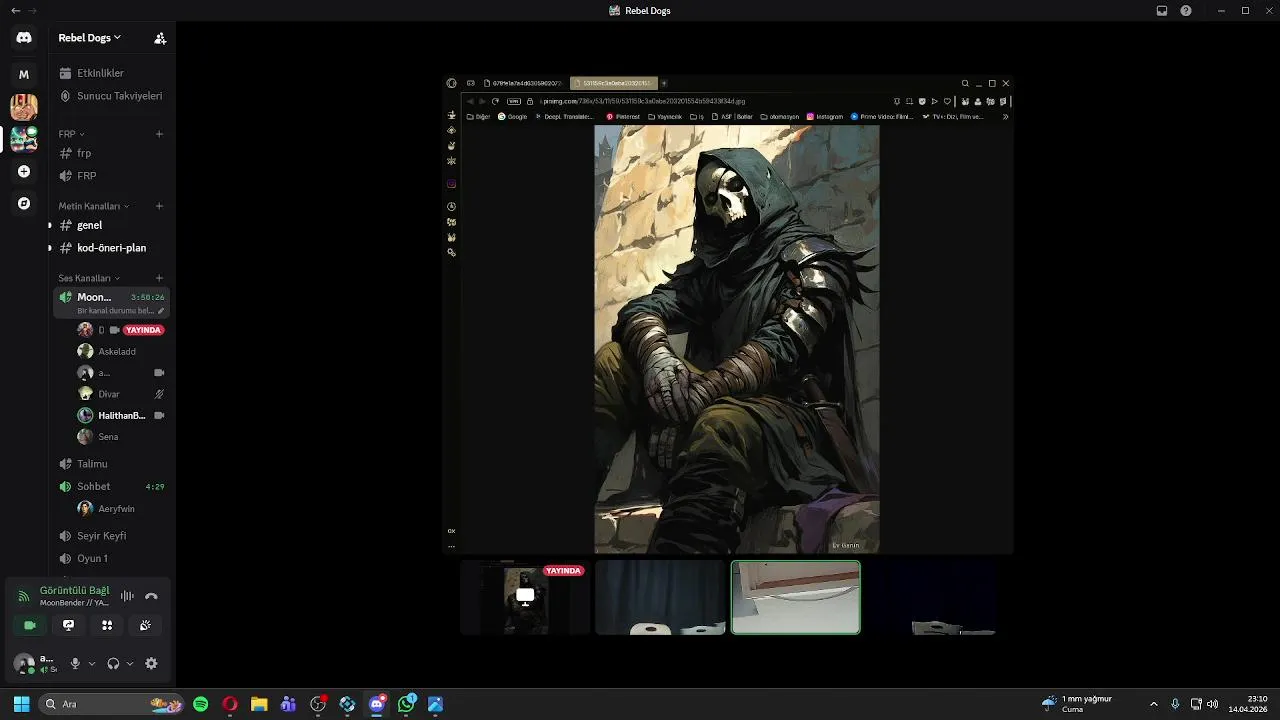Viewport: 1280px width, 720px height.
Task: Add a new tab in streamed browser
Action: [x=663, y=83]
